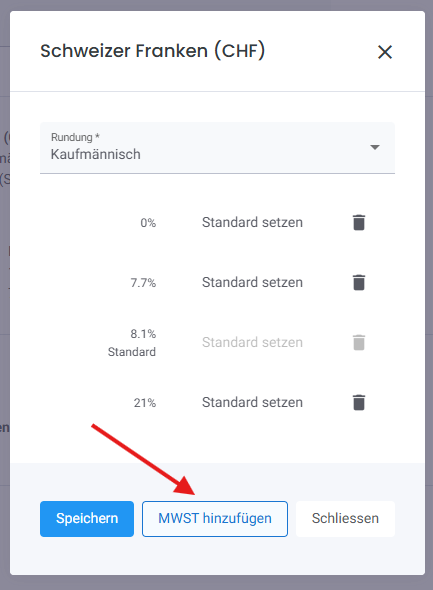Open the Rundung dropdown arrow

click(375, 147)
